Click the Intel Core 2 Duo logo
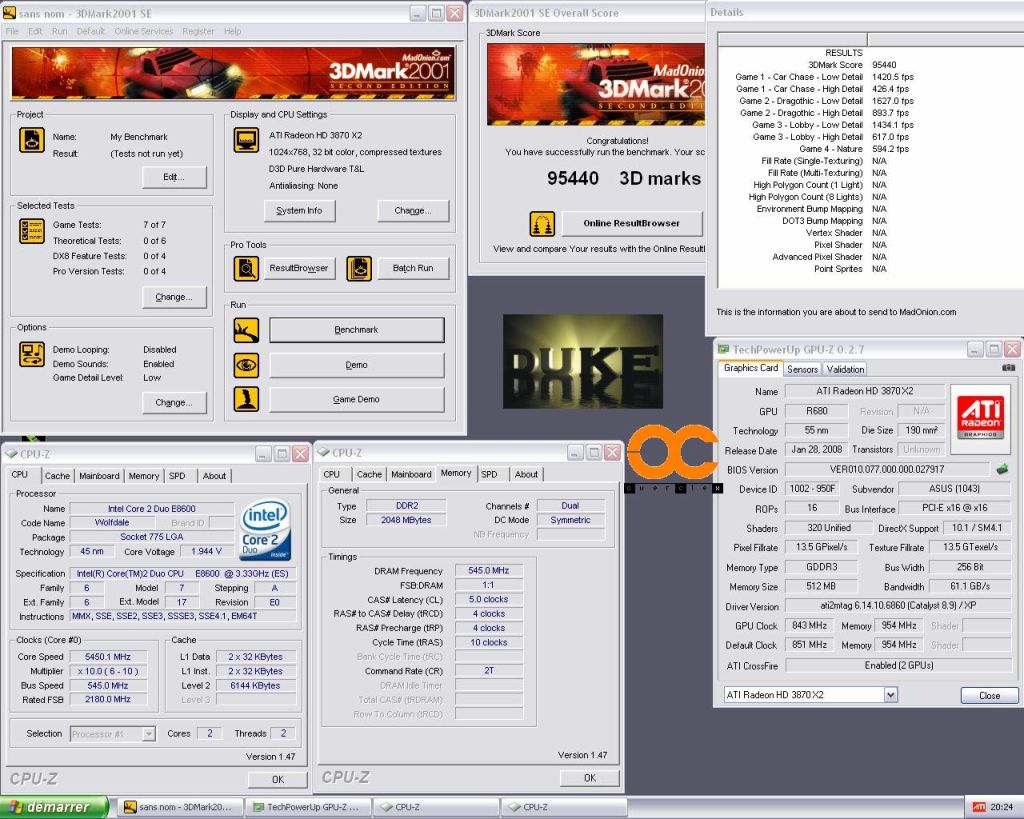 [265, 530]
